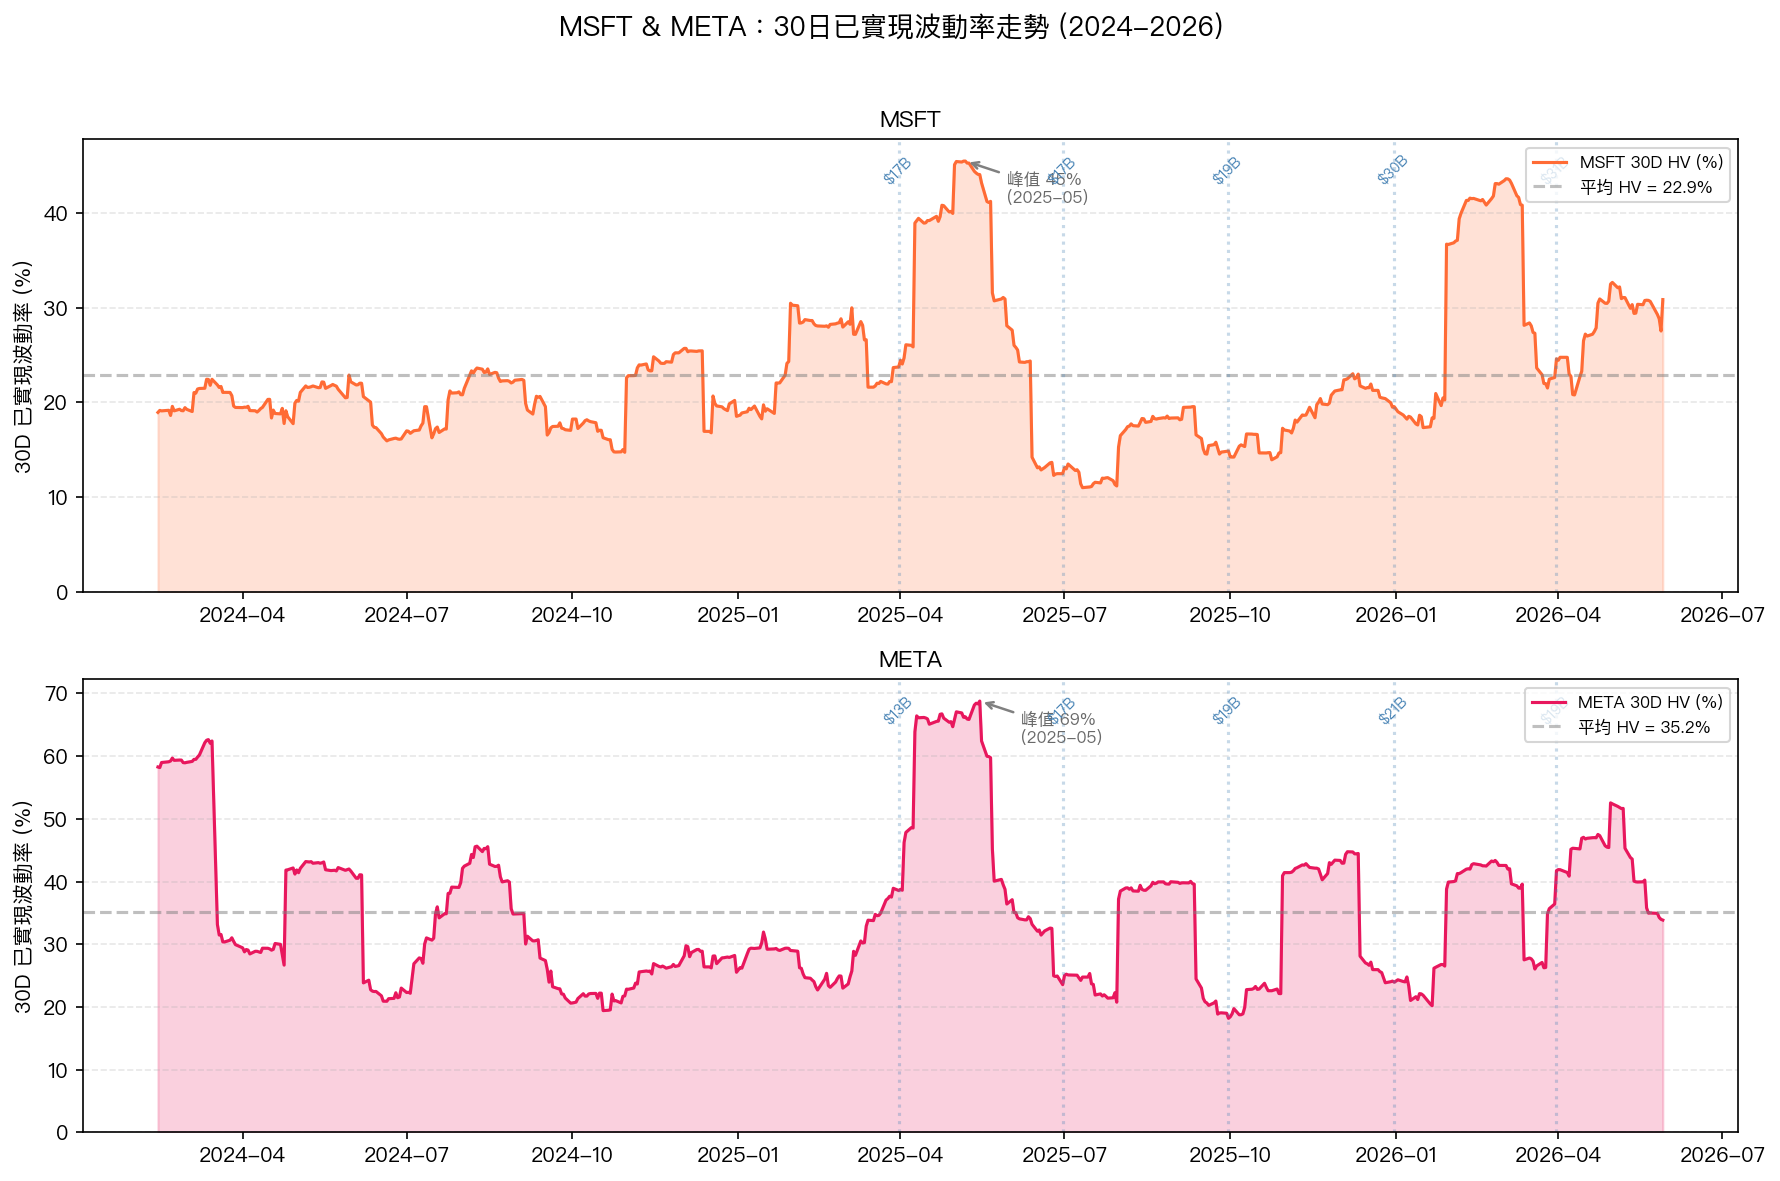Viewport: 1780px width, 1181px height.
Task: Click the 2024-07 x-axis tick in the META chart
Action: pos(407,1155)
